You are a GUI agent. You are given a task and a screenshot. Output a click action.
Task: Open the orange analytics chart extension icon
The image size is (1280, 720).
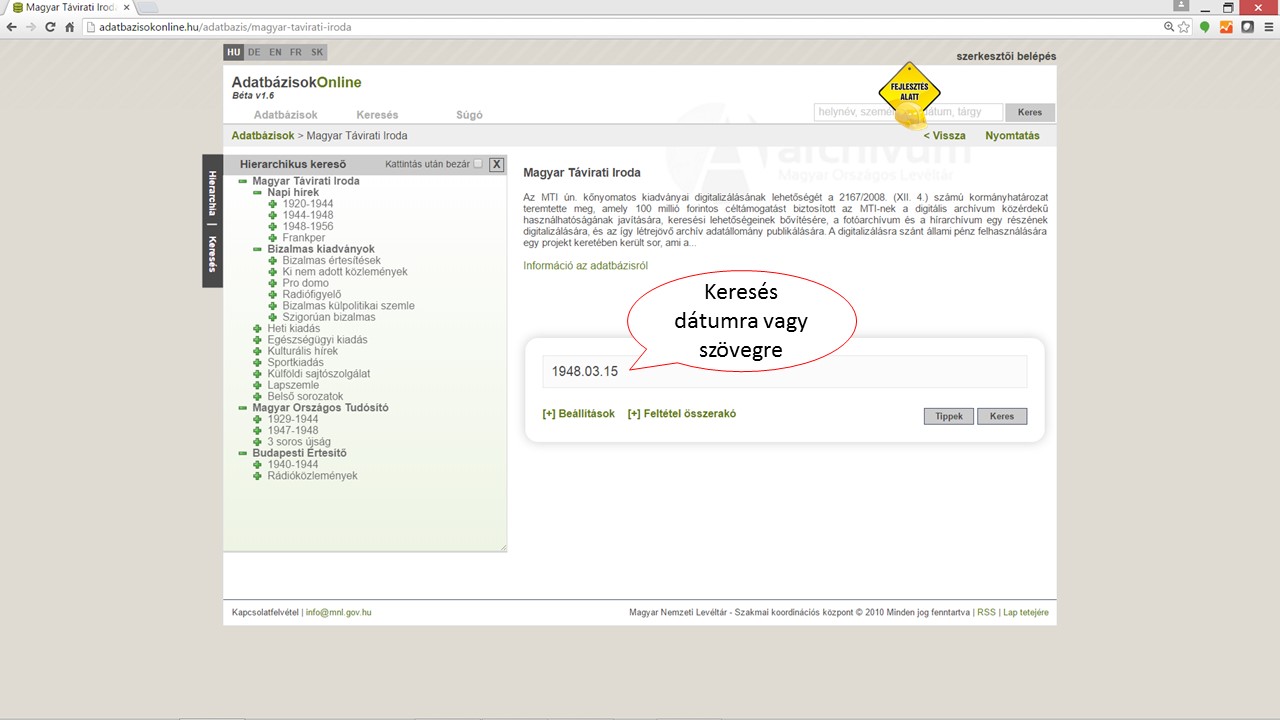click(1226, 27)
